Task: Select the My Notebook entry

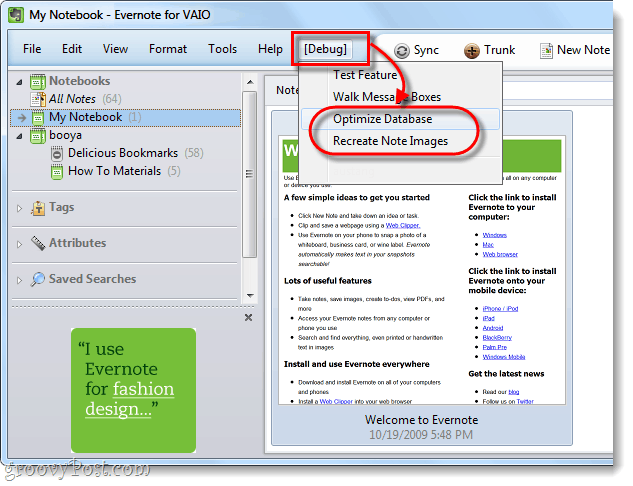Action: pyautogui.click(x=126, y=117)
